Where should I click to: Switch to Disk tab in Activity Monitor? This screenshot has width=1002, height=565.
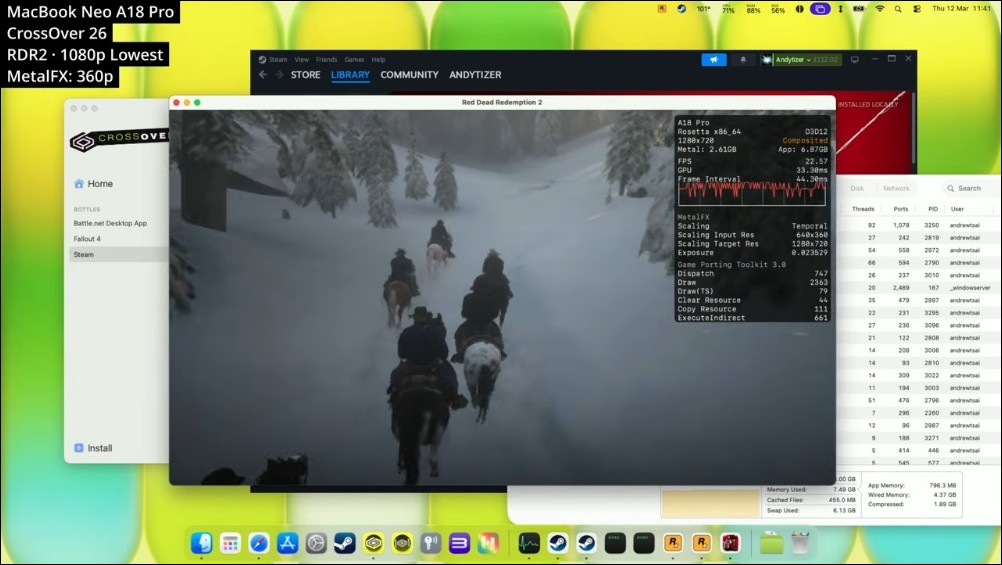[x=857, y=189]
